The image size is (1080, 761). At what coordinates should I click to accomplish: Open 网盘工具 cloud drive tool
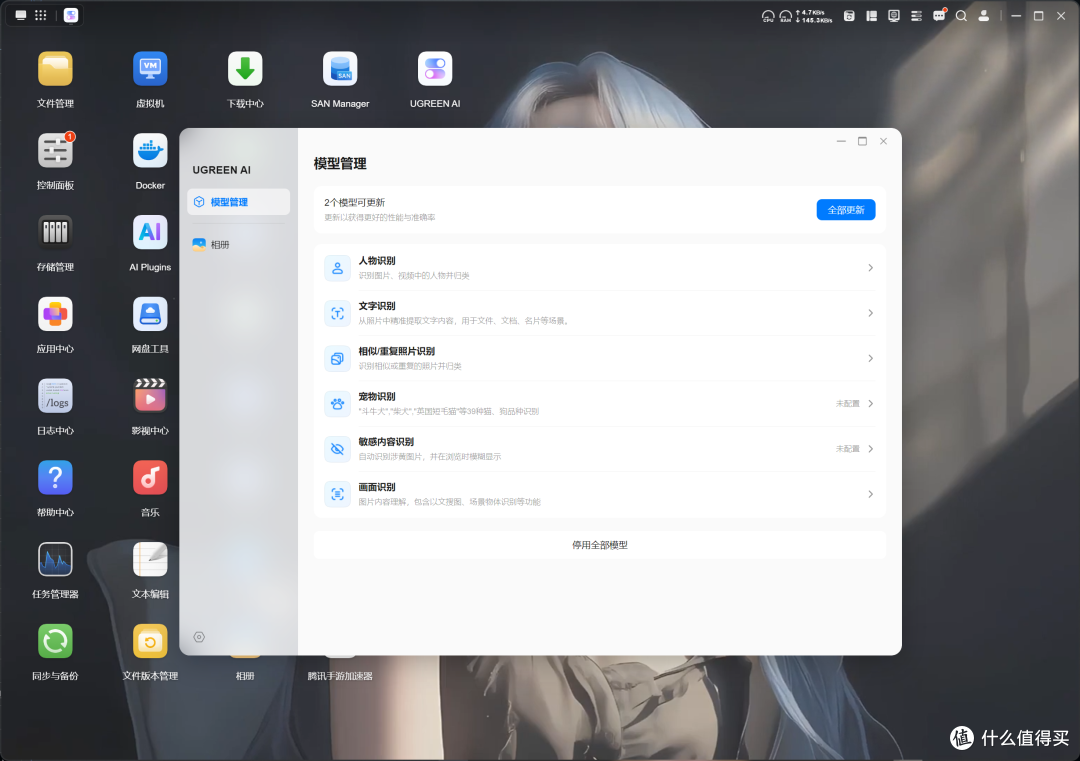click(x=150, y=314)
